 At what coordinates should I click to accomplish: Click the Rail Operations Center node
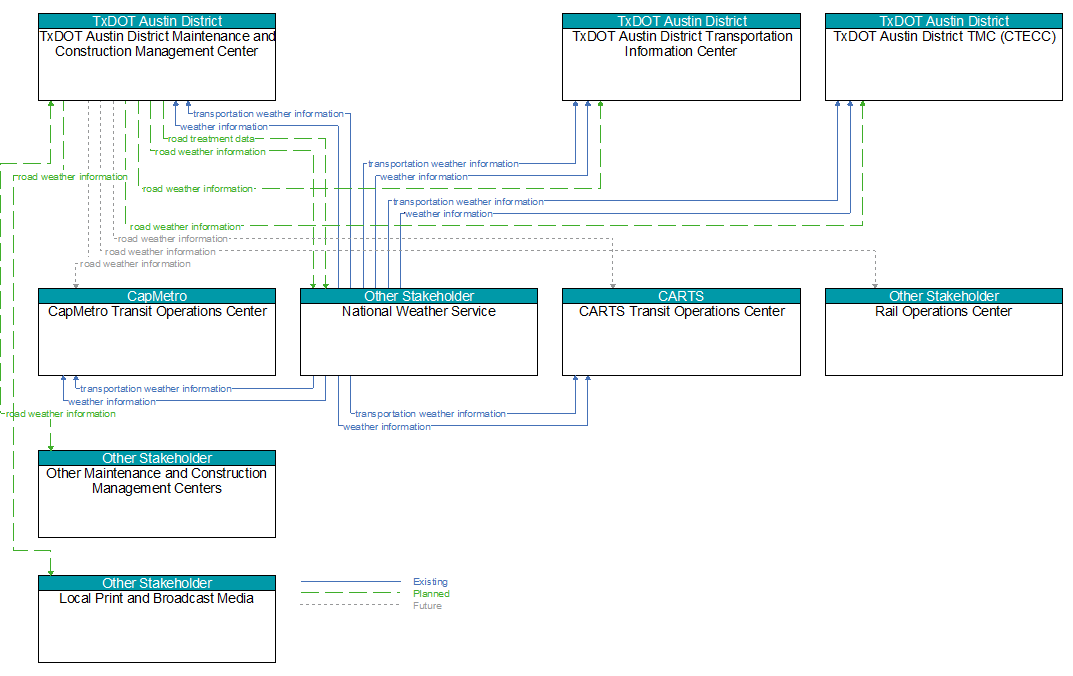point(944,332)
